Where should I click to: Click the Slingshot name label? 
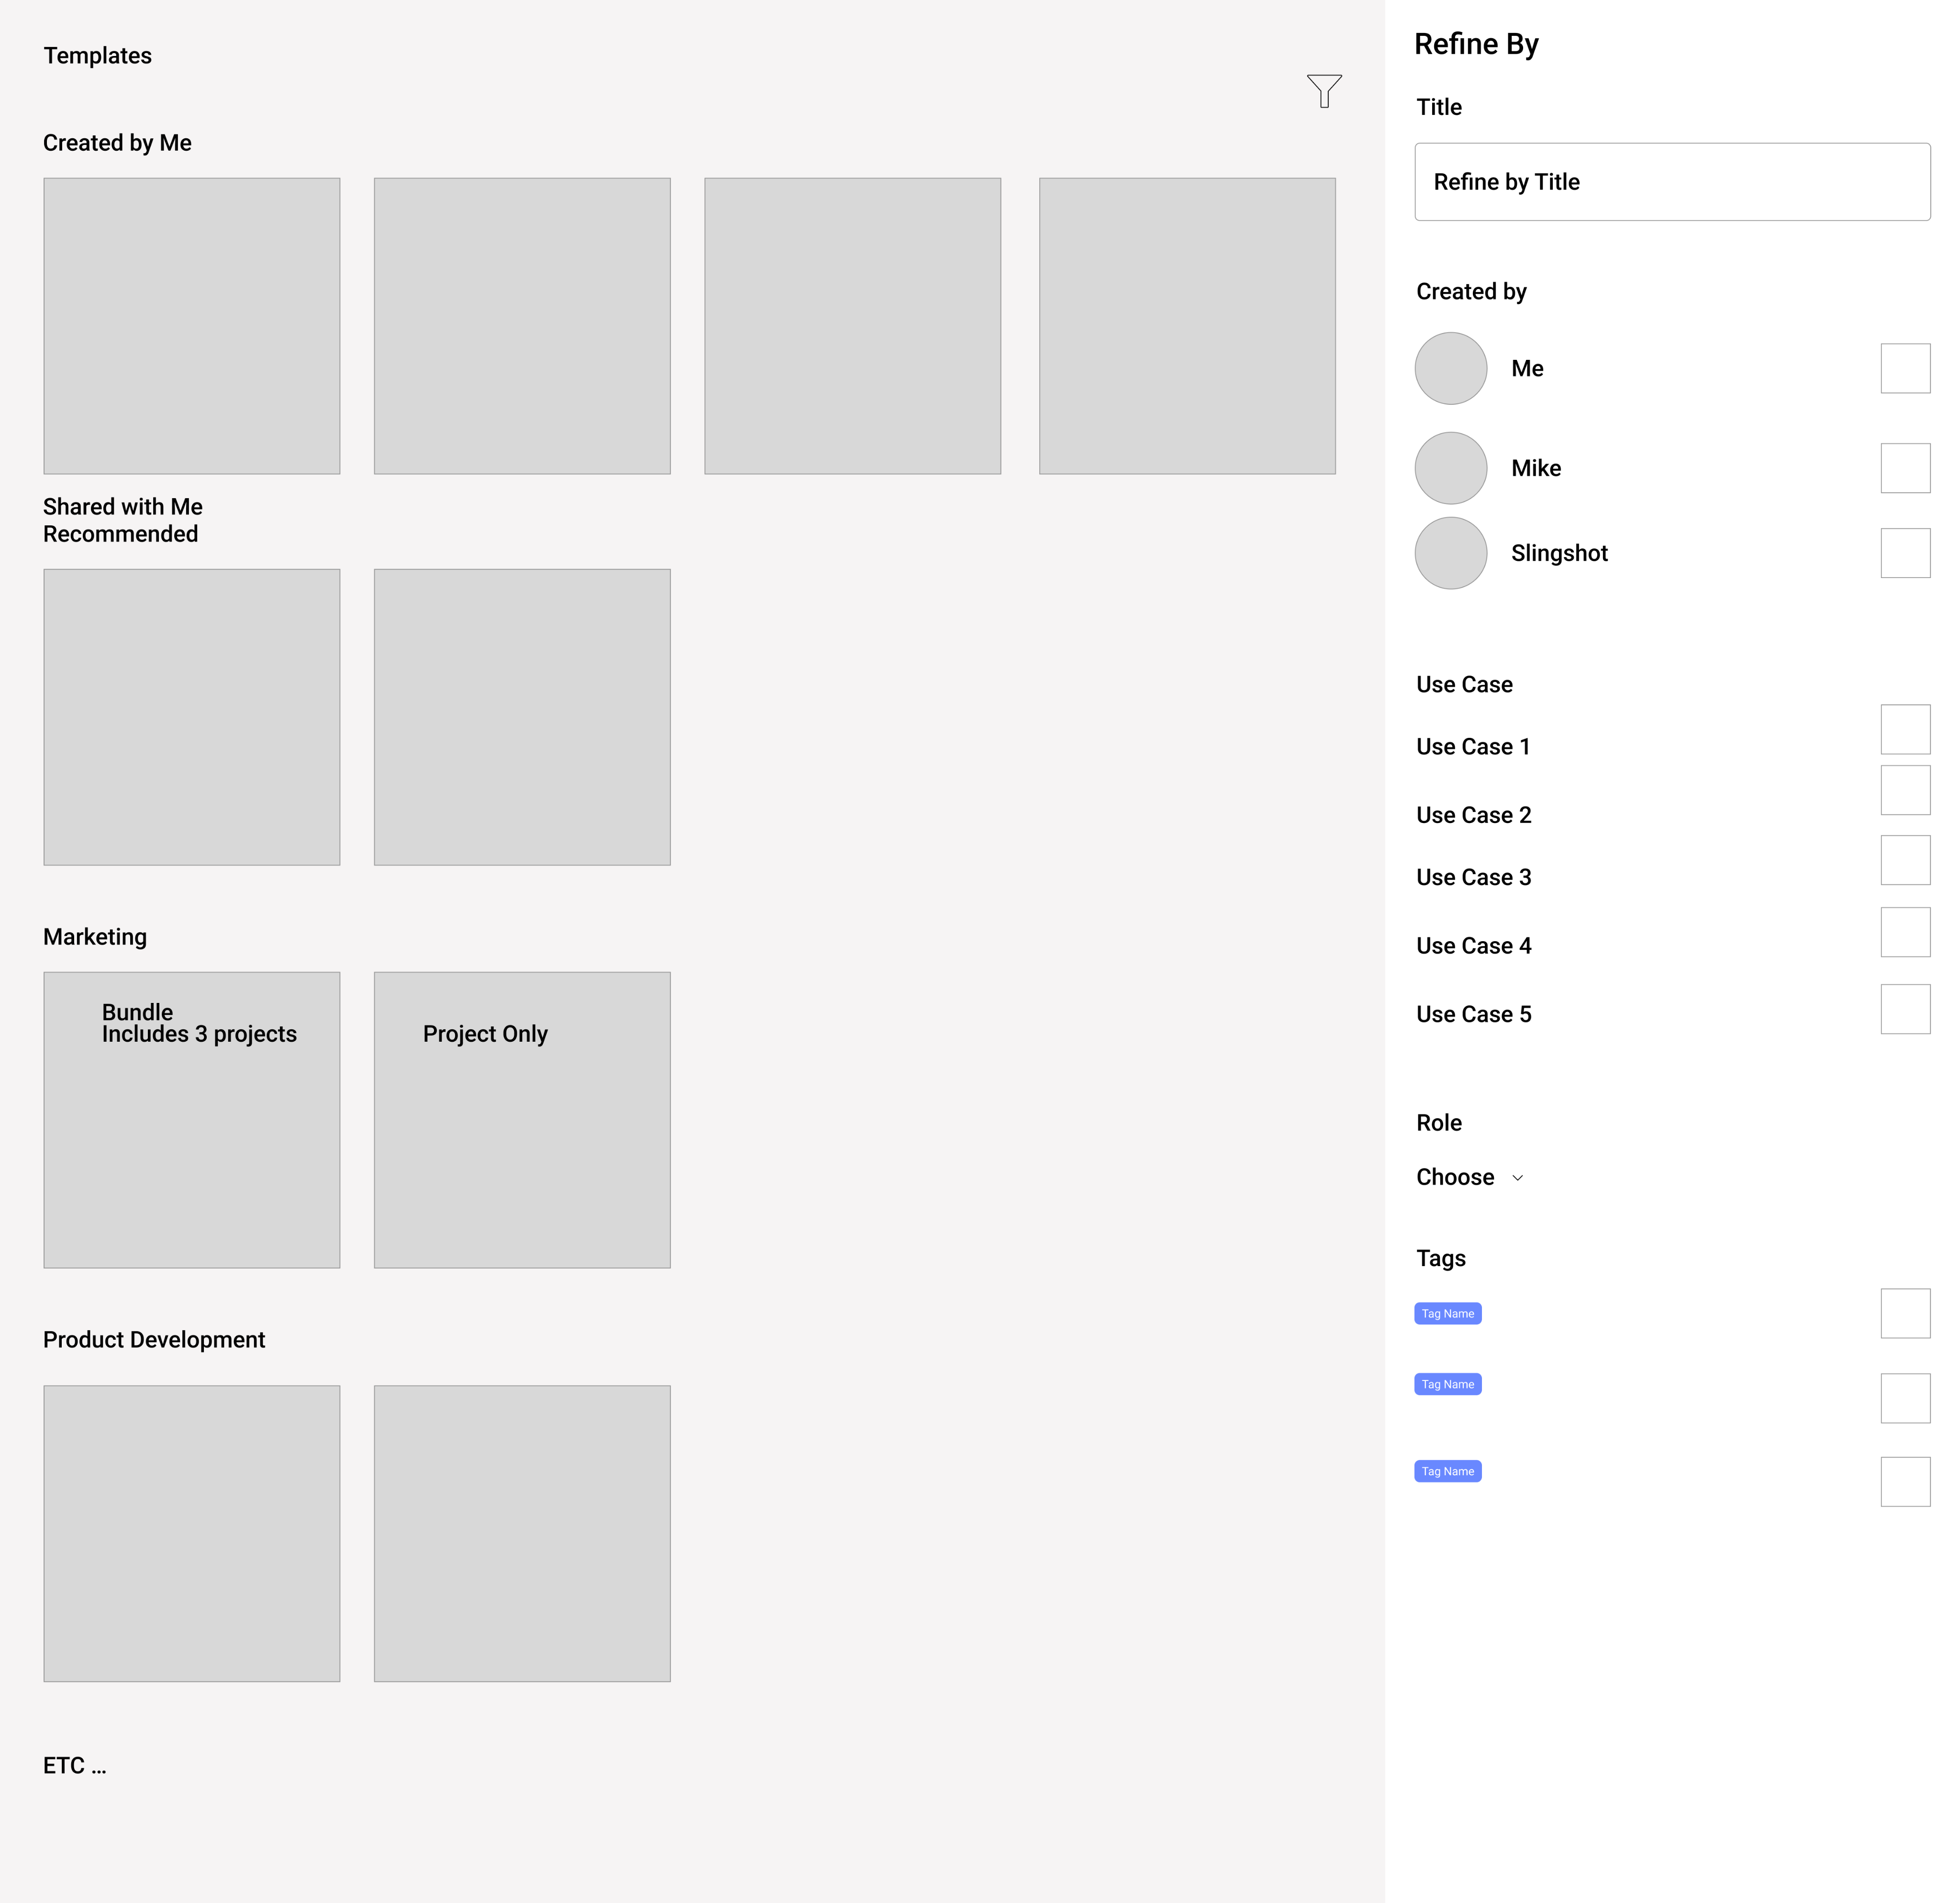click(x=1559, y=553)
